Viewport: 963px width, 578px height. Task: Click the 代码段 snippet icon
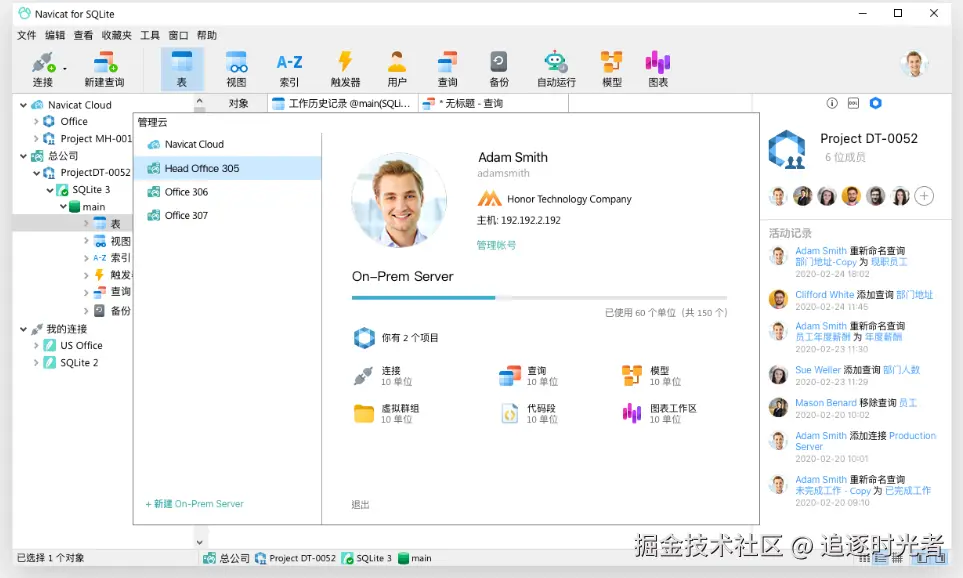pyautogui.click(x=510, y=413)
